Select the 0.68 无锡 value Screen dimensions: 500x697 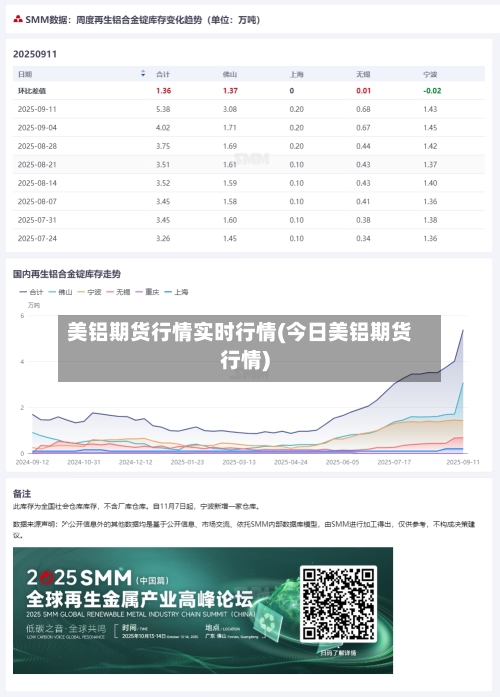point(363,109)
